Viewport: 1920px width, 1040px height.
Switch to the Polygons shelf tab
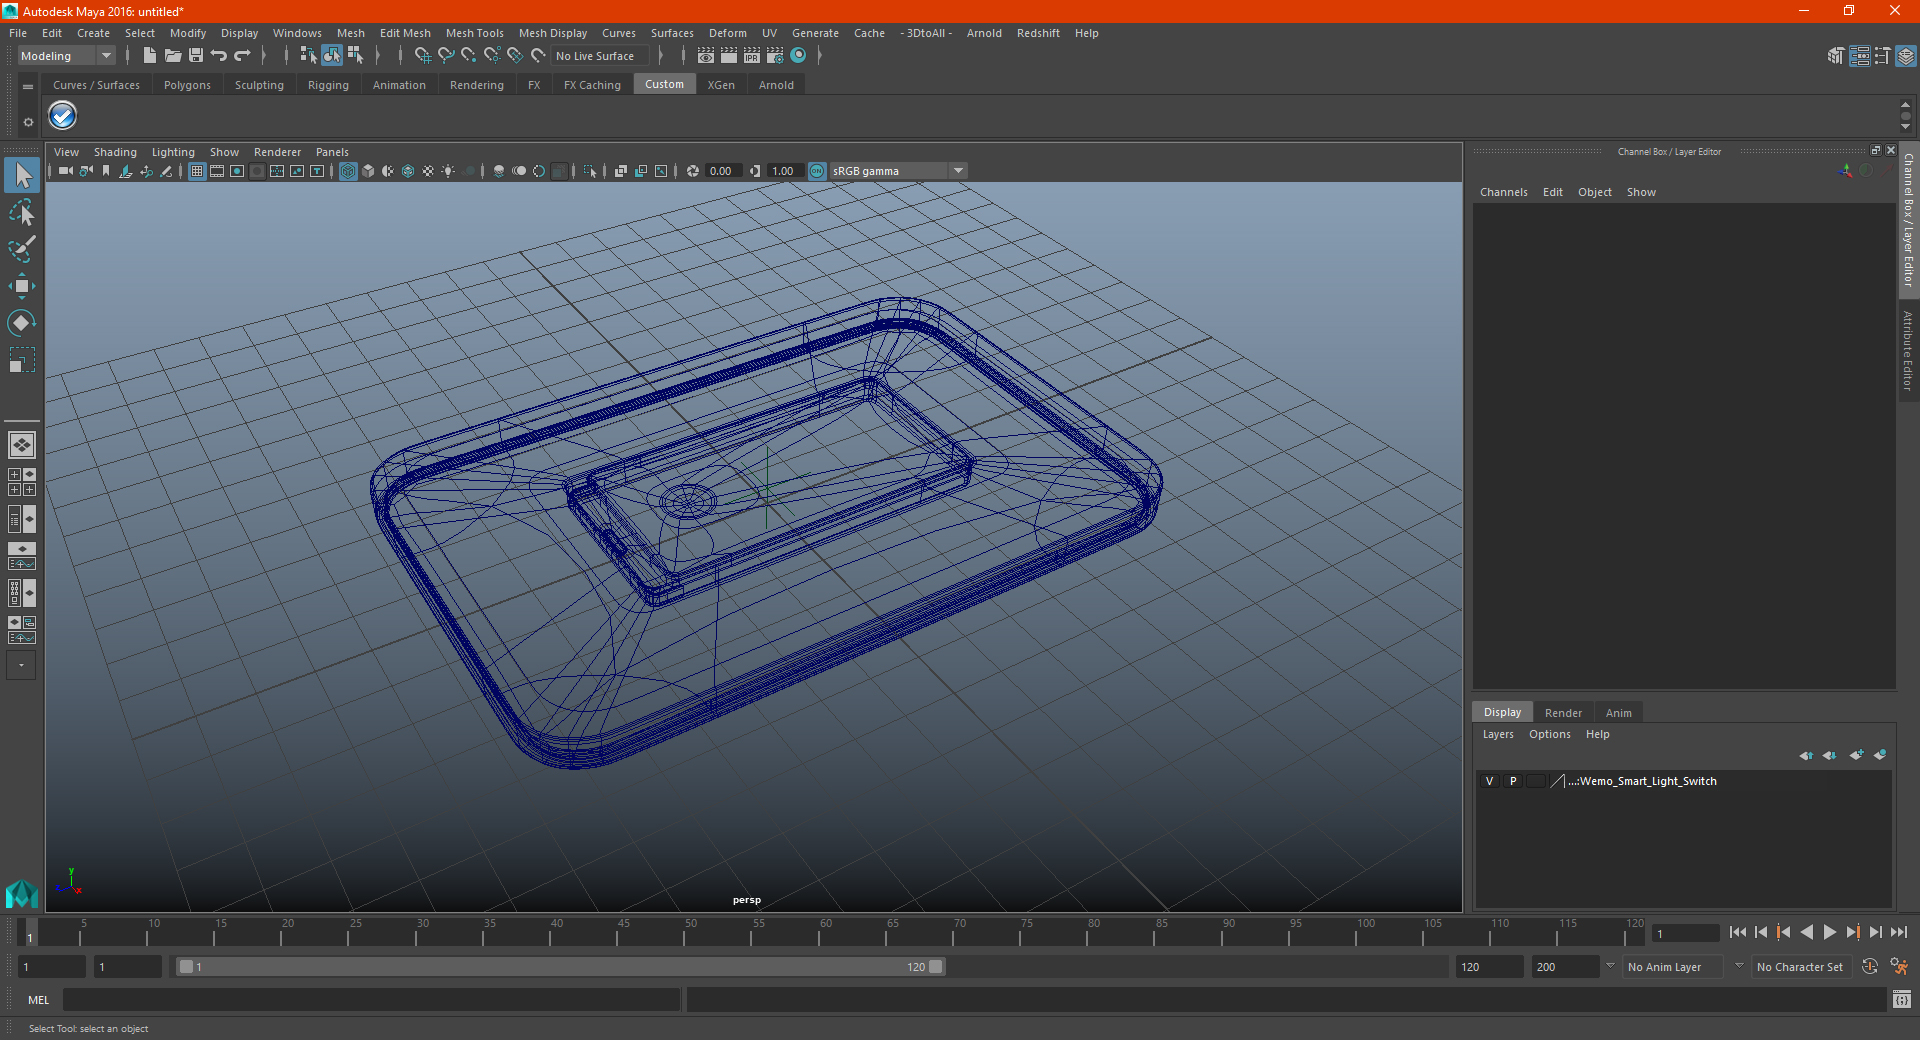(x=187, y=85)
